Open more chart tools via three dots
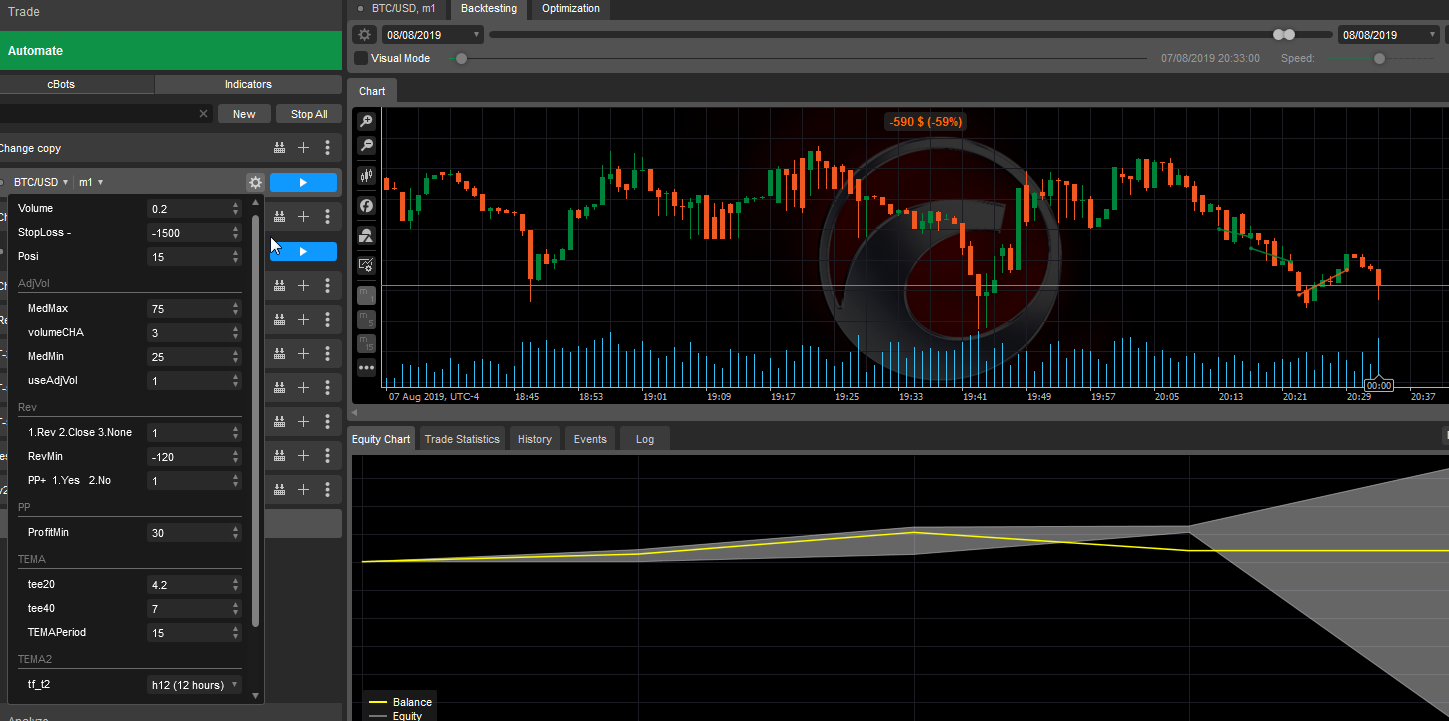Image resolution: width=1449 pixels, height=721 pixels. [x=367, y=367]
